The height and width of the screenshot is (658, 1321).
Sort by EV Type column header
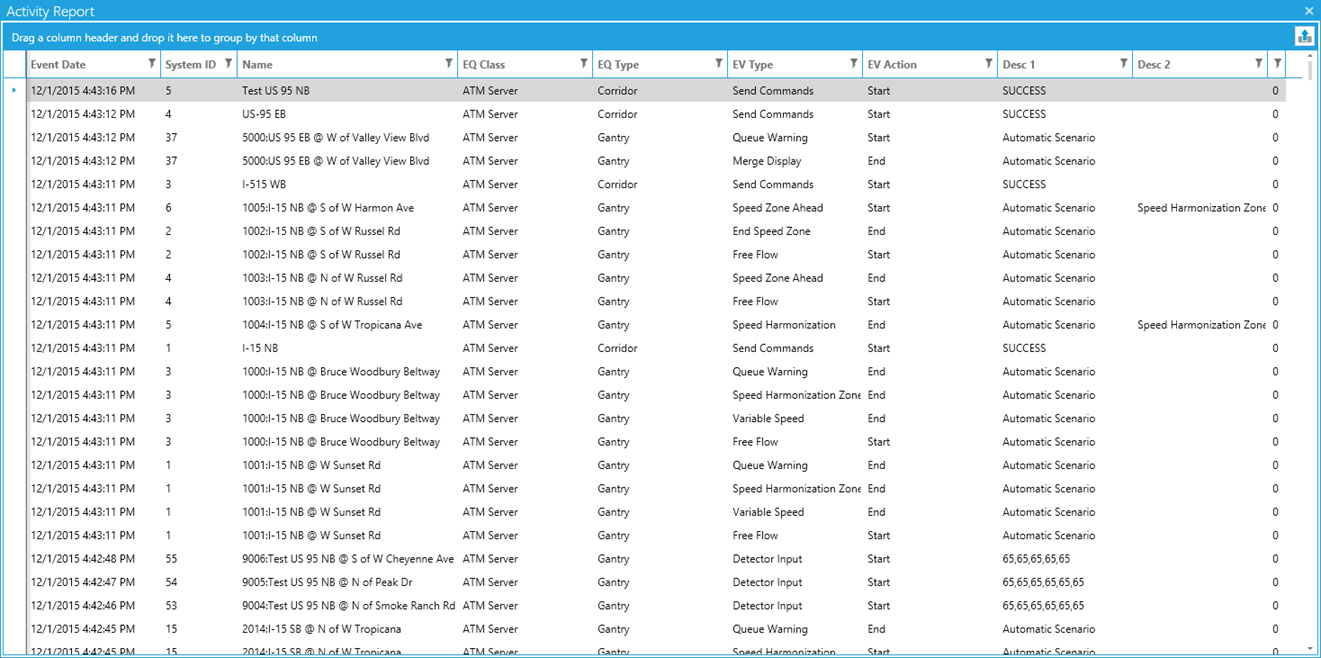[753, 64]
